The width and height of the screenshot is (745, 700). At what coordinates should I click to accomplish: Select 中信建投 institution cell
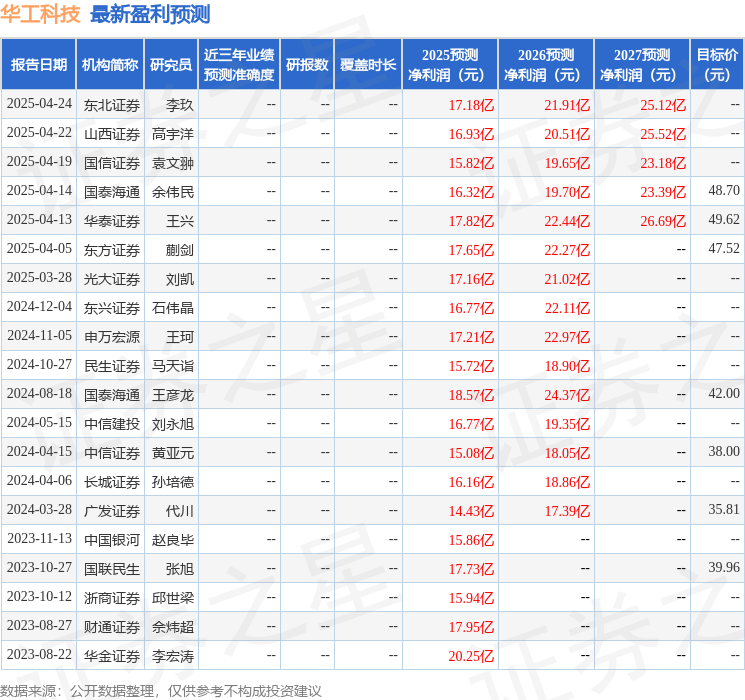point(112,424)
